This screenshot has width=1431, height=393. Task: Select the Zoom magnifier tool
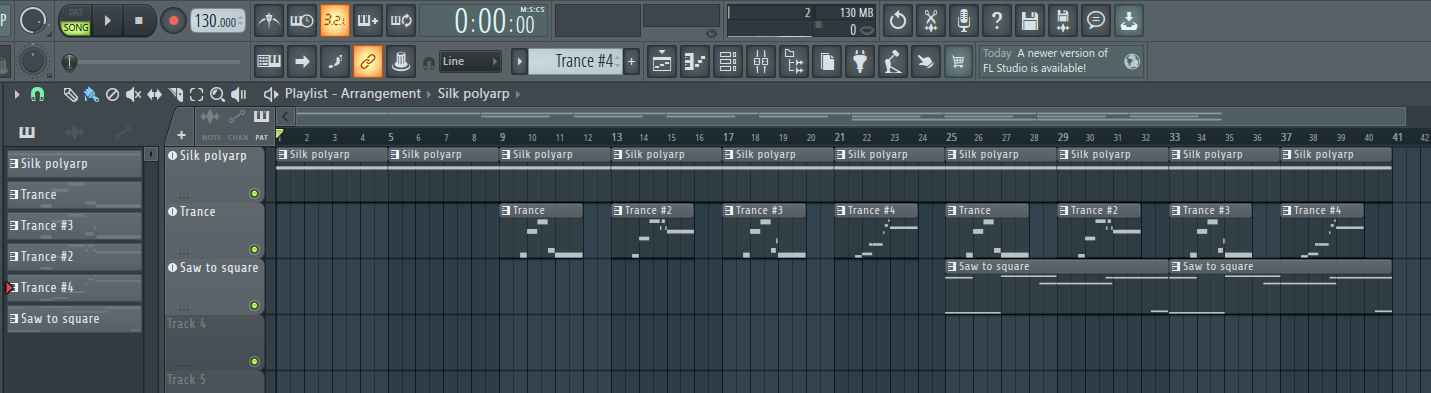click(x=217, y=94)
